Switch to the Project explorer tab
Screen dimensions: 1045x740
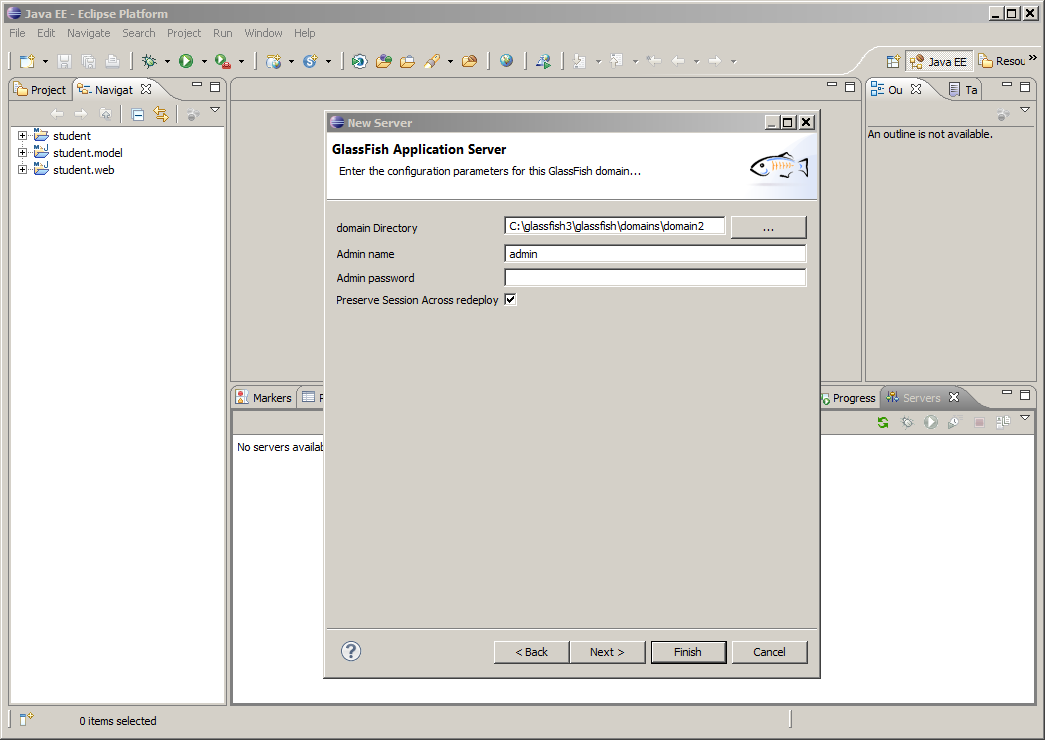click(x=41, y=90)
